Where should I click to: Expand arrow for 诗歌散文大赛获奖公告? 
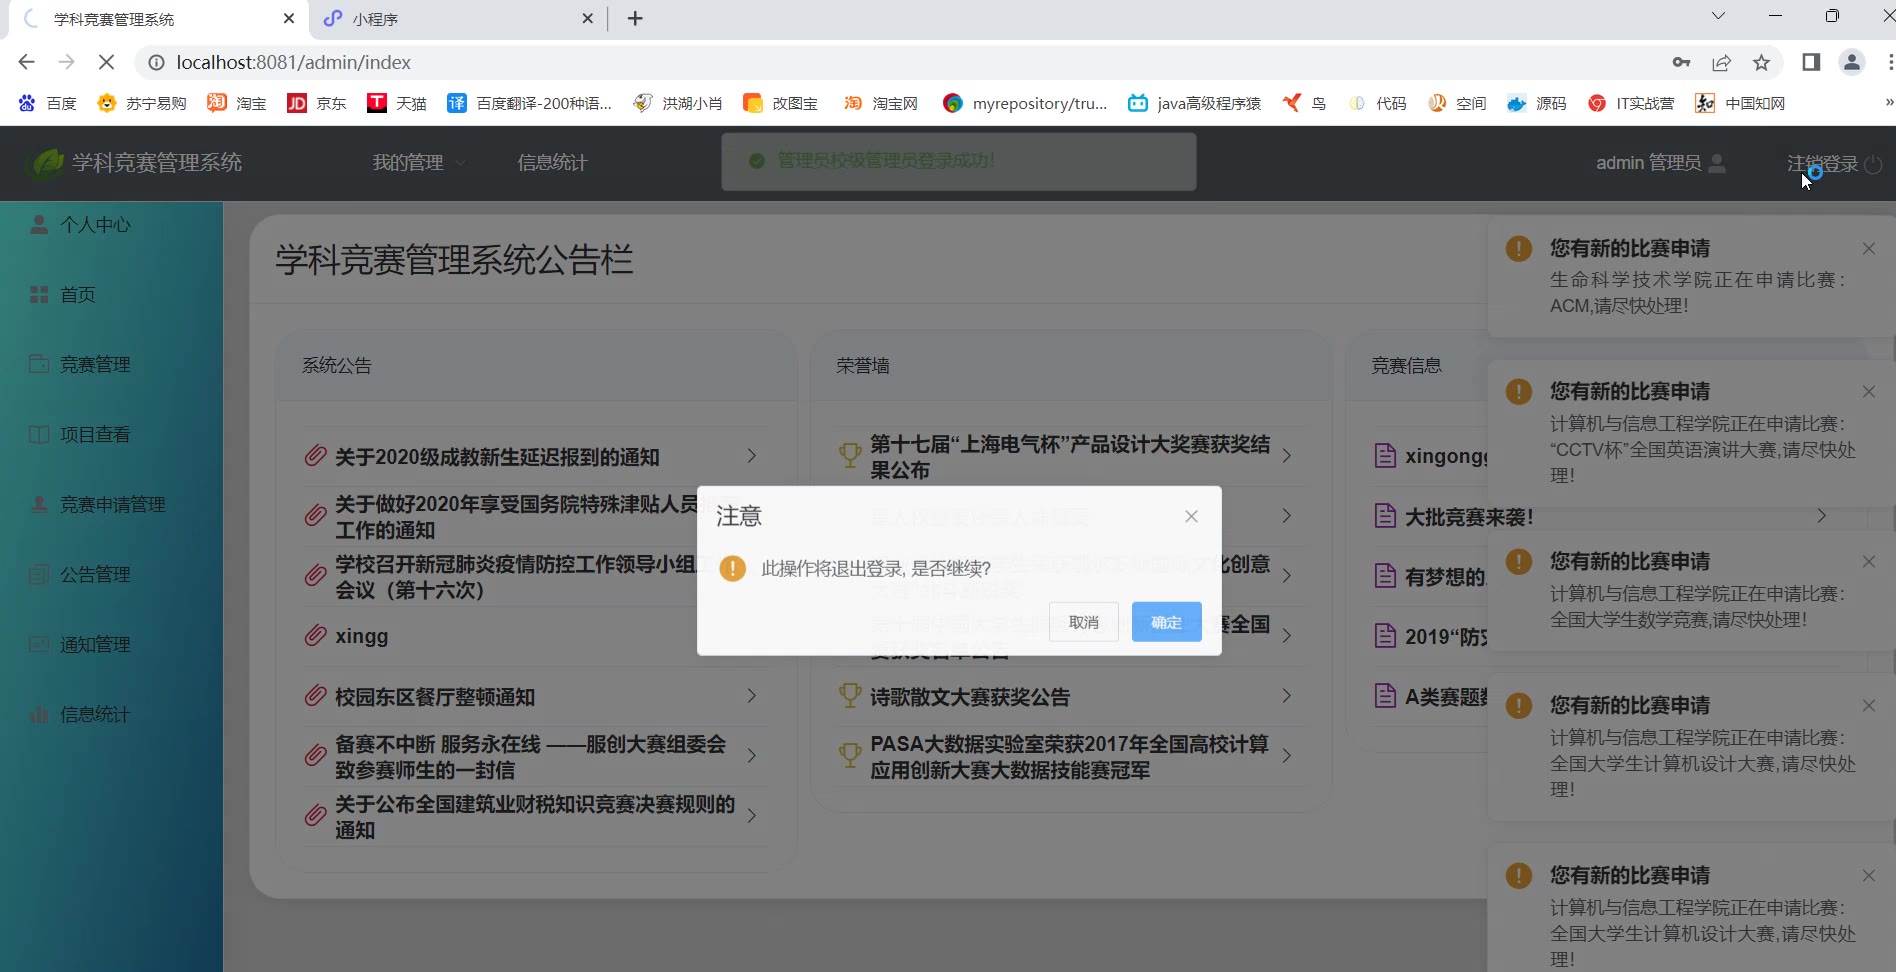[x=1287, y=696]
